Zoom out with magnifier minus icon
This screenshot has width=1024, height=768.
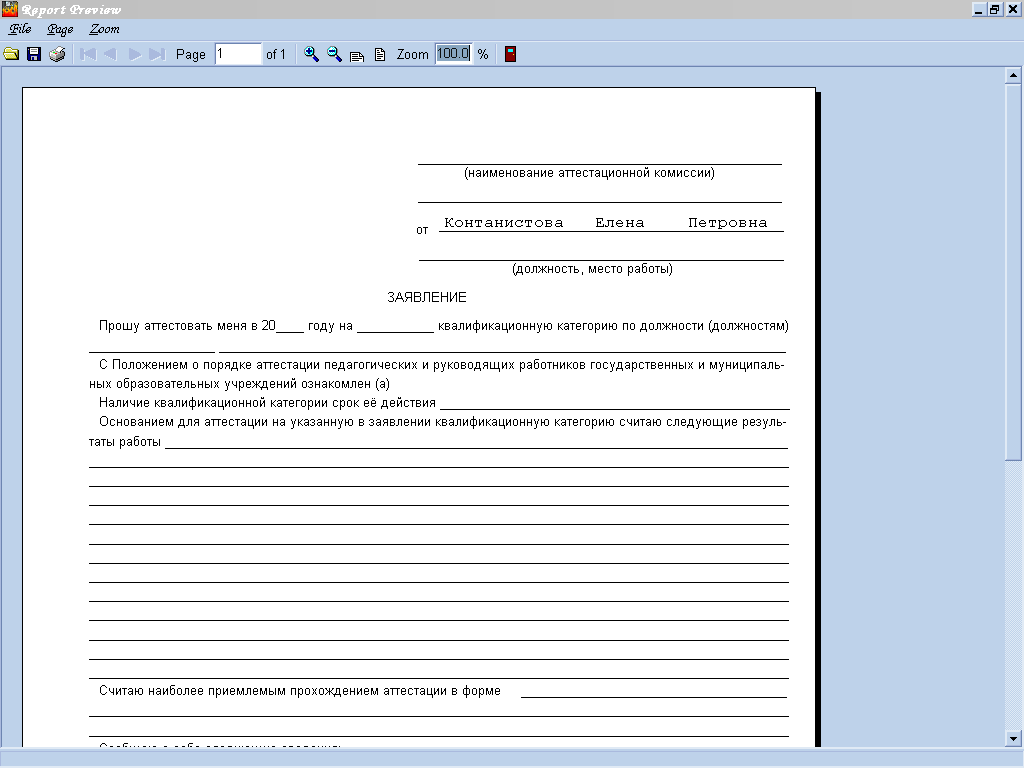click(x=334, y=54)
